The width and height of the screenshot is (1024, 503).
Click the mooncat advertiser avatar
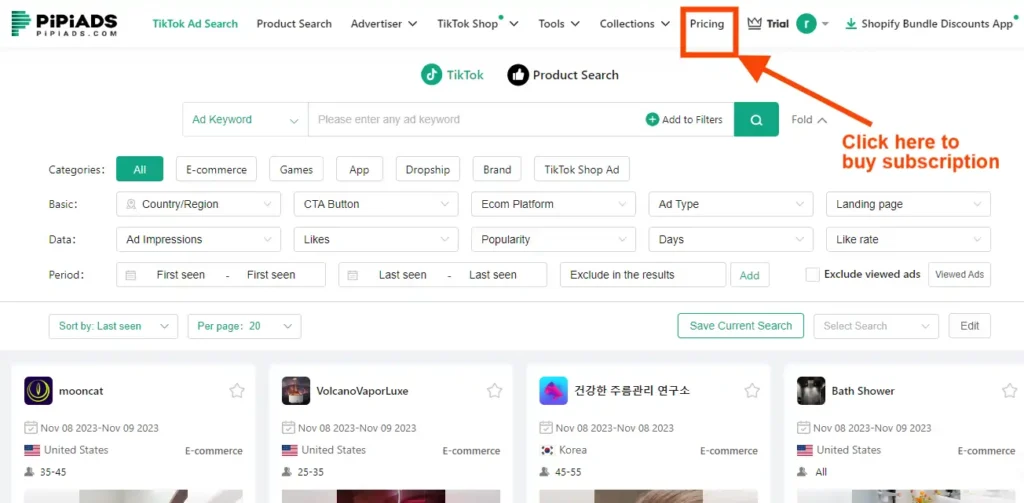coord(39,391)
